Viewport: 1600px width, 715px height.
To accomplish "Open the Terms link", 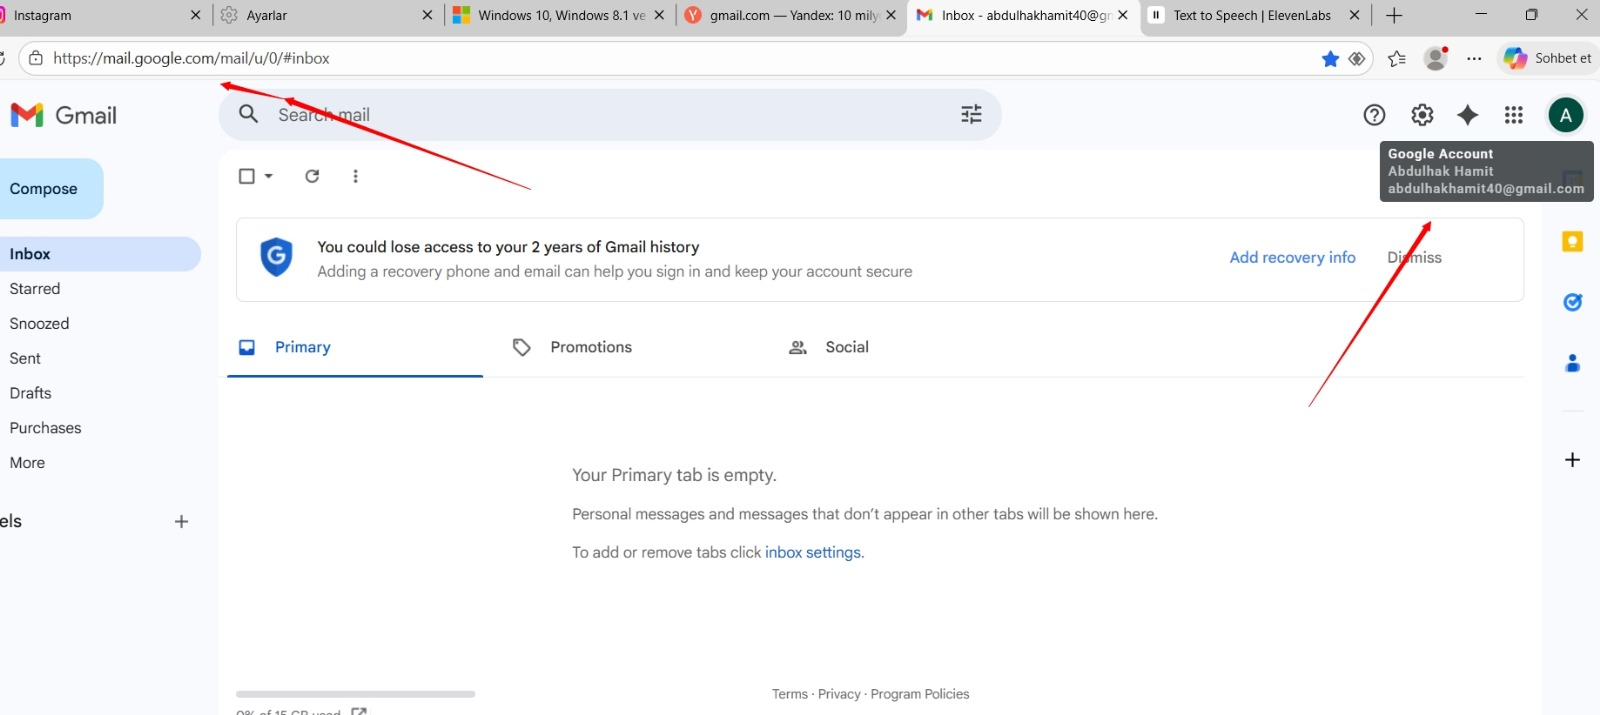I will pyautogui.click(x=790, y=694).
